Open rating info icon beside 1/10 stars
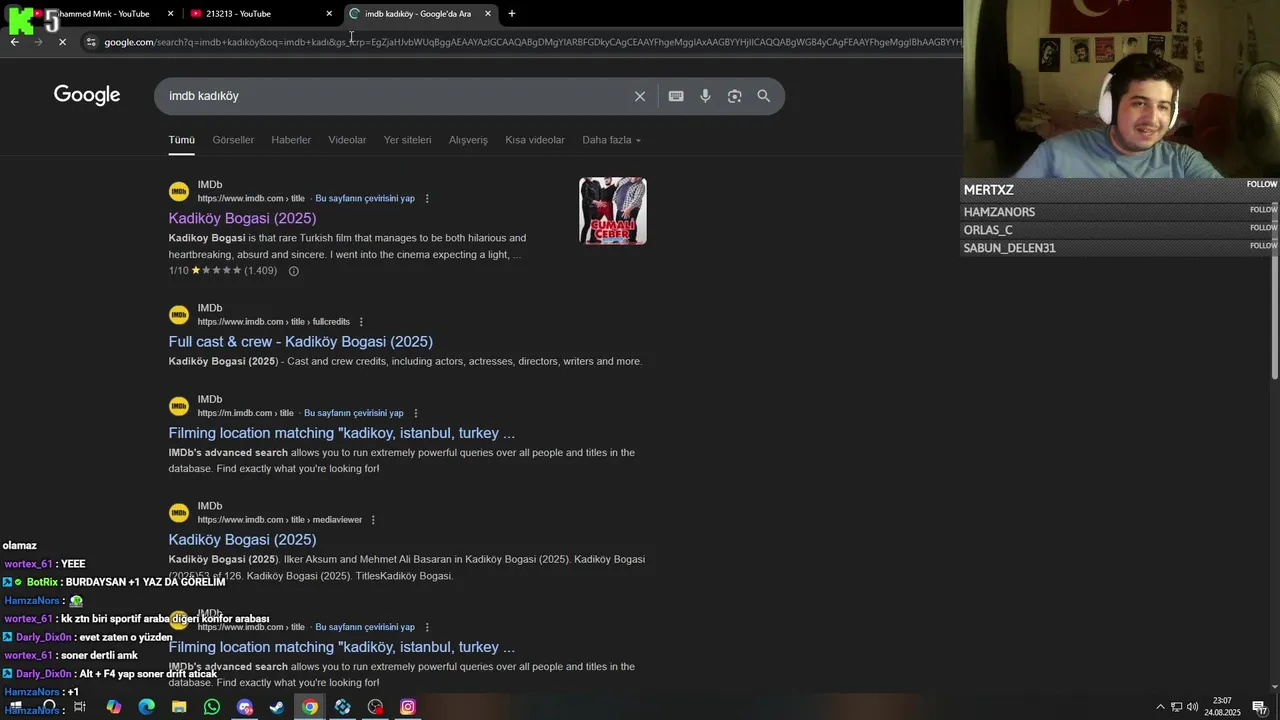1280x720 pixels. (x=293, y=271)
